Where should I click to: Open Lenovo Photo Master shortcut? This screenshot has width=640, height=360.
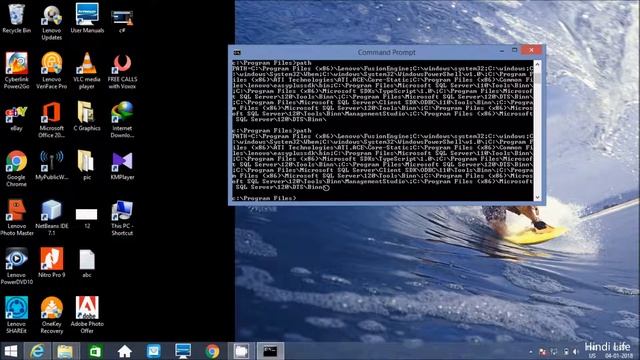[x=16, y=218]
